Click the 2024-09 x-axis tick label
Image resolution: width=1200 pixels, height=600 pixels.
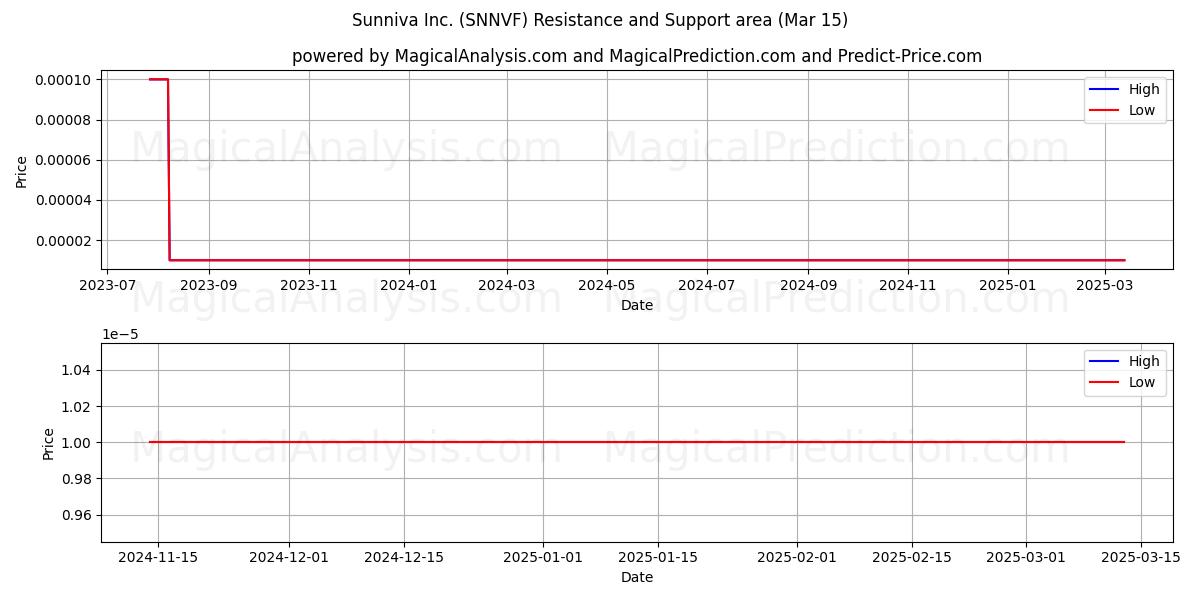click(808, 285)
